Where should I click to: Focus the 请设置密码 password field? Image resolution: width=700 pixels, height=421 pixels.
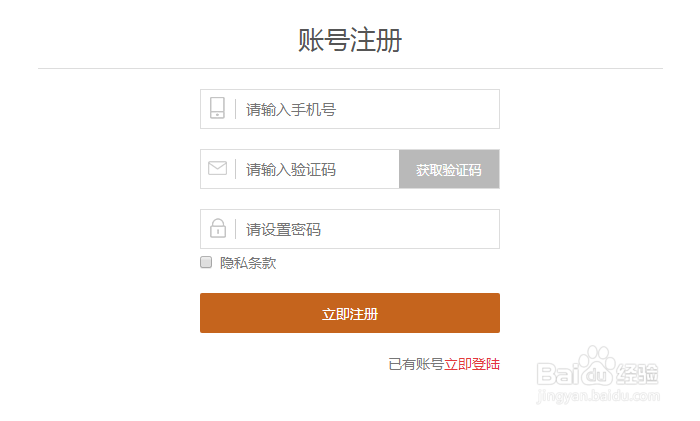pos(350,229)
